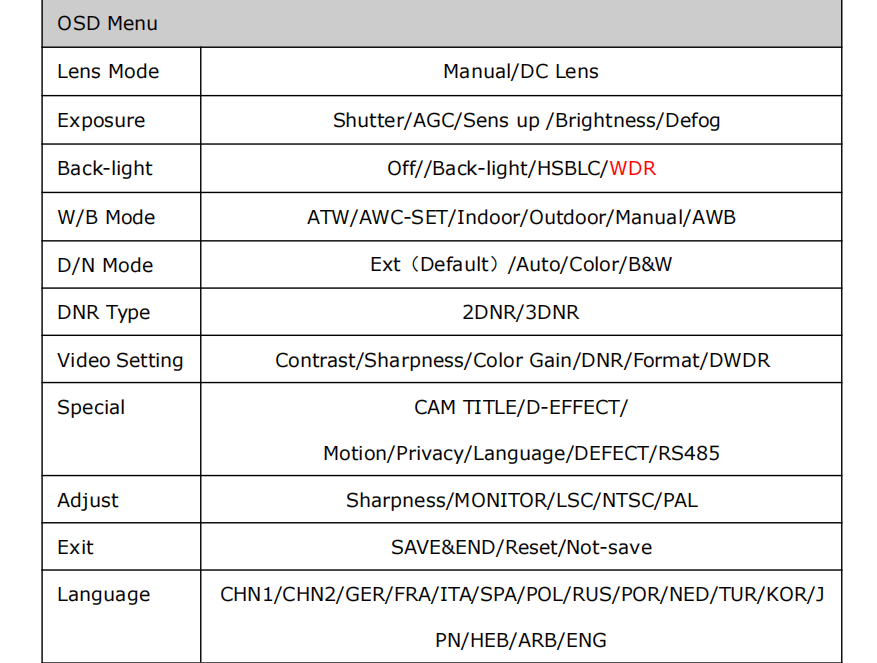Click the OSD Menu table header
Viewport: 877px width, 663px height.
[x=107, y=24]
